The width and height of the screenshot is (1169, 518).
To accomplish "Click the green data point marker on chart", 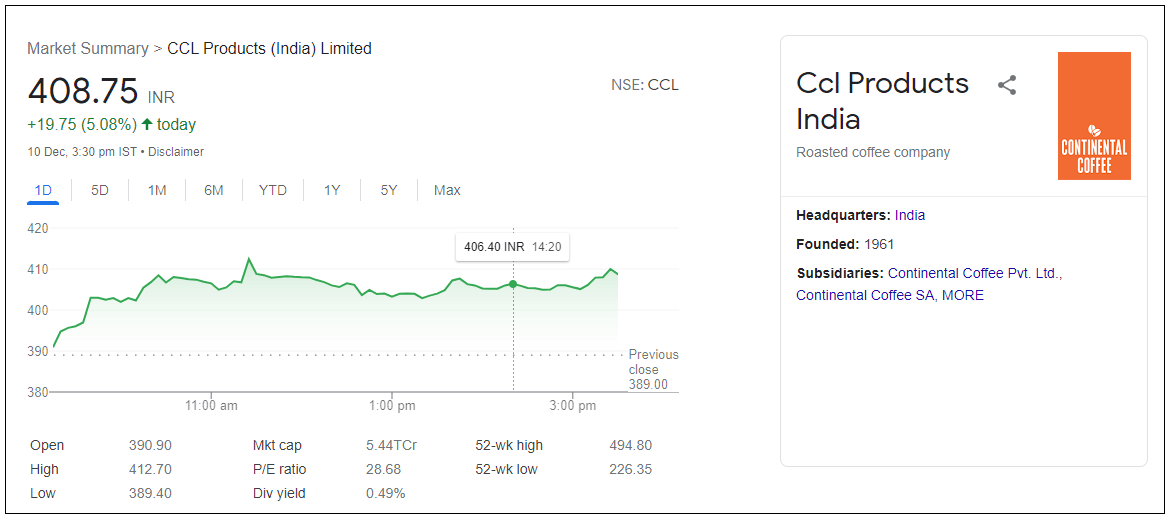I will coord(513,284).
